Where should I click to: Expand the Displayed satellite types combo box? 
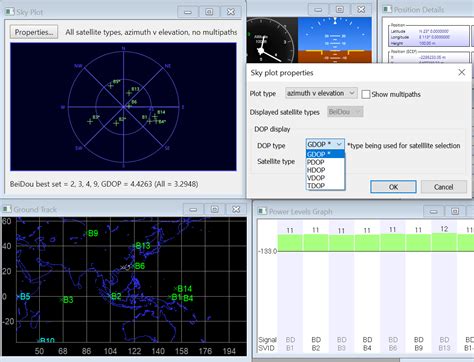(x=345, y=112)
